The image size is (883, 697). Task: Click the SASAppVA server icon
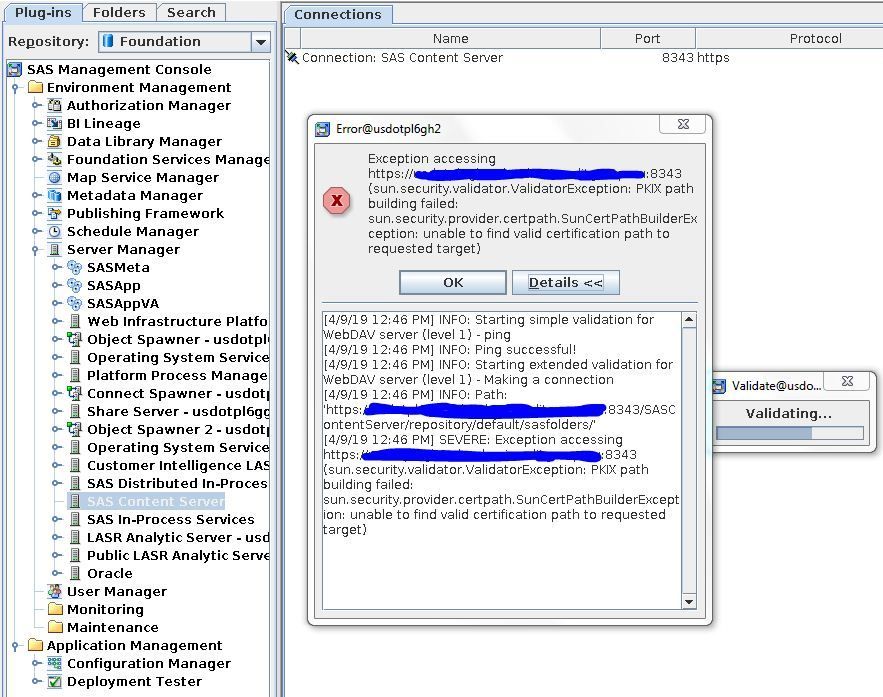tap(74, 303)
